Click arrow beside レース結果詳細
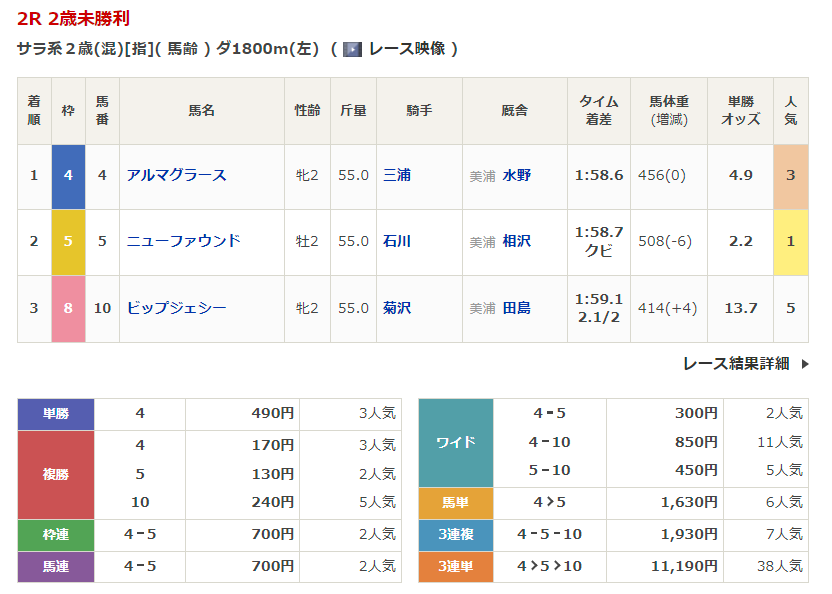 point(805,364)
